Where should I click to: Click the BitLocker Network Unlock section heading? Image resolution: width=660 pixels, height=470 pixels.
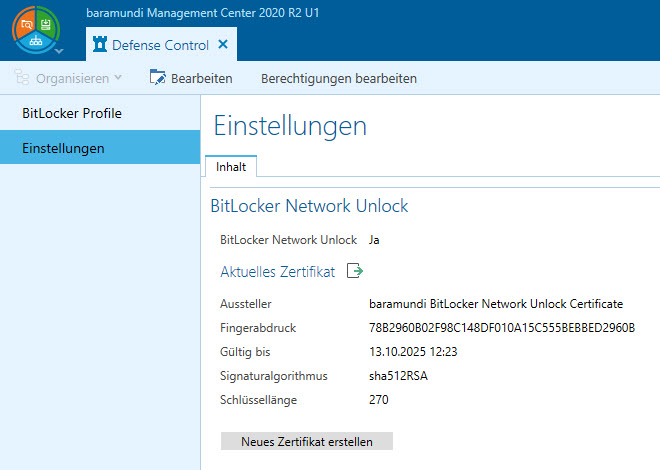(309, 206)
